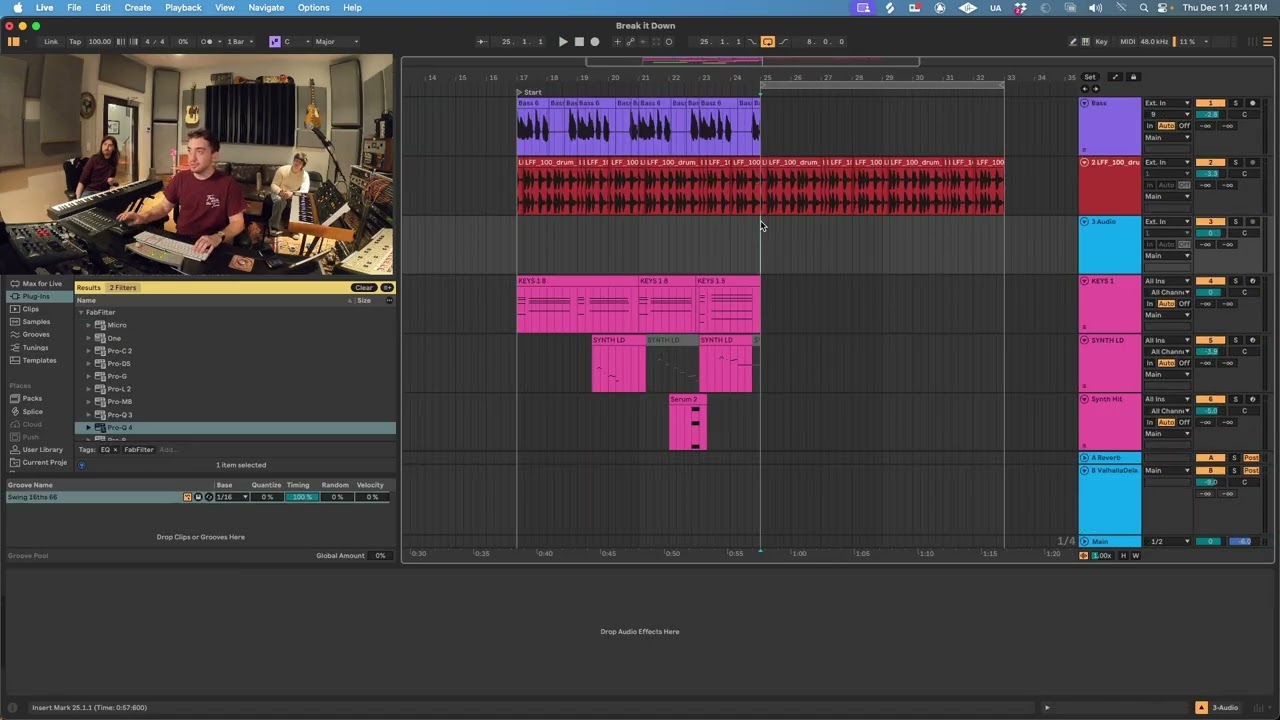This screenshot has height=720, width=1280.
Task: Arm the Bass track for recording
Action: click(x=1252, y=103)
